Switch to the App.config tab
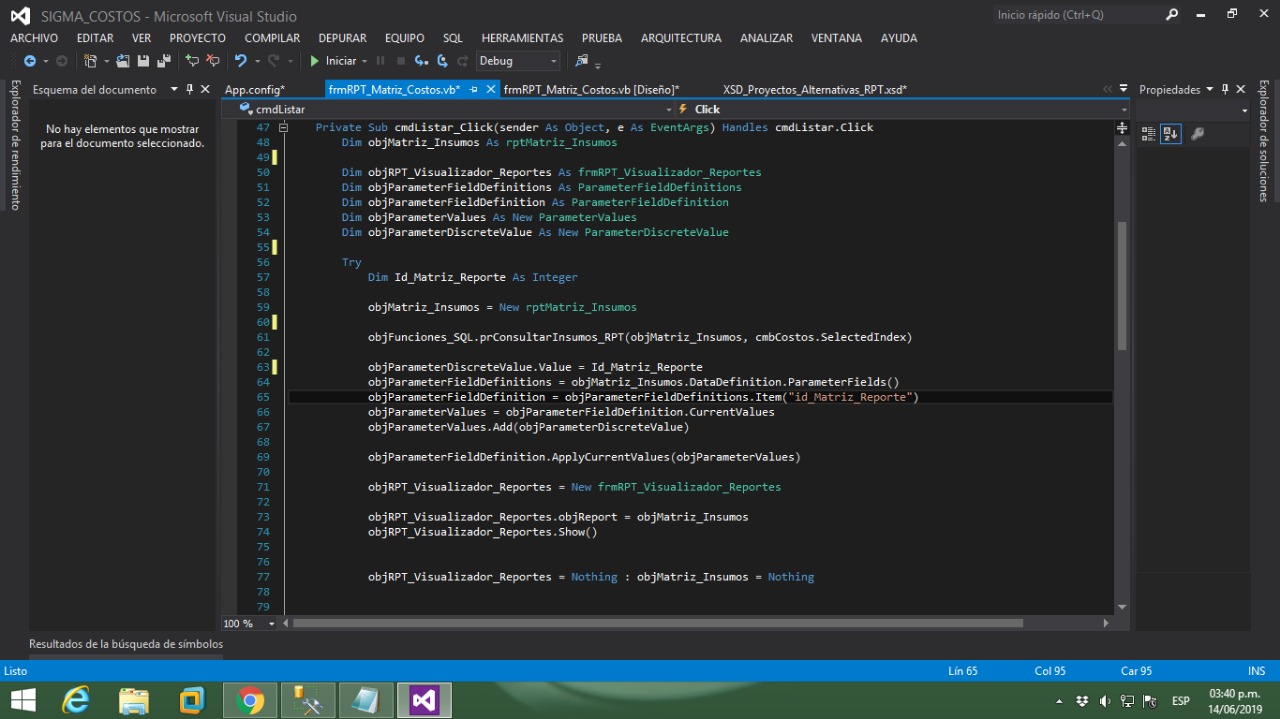The height and width of the screenshot is (719, 1280). (254, 90)
